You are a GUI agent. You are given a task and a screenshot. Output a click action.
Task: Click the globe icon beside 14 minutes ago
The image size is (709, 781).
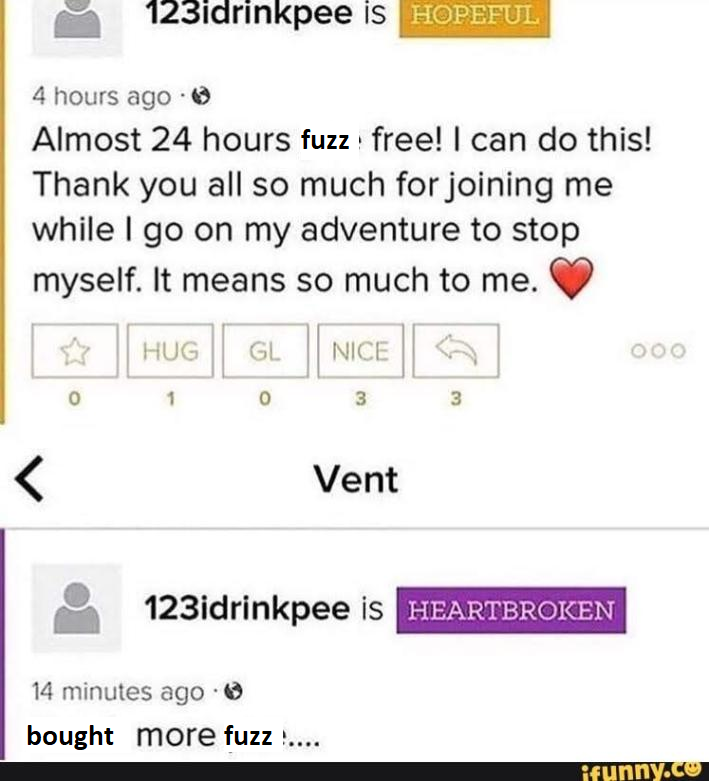click(x=224, y=690)
